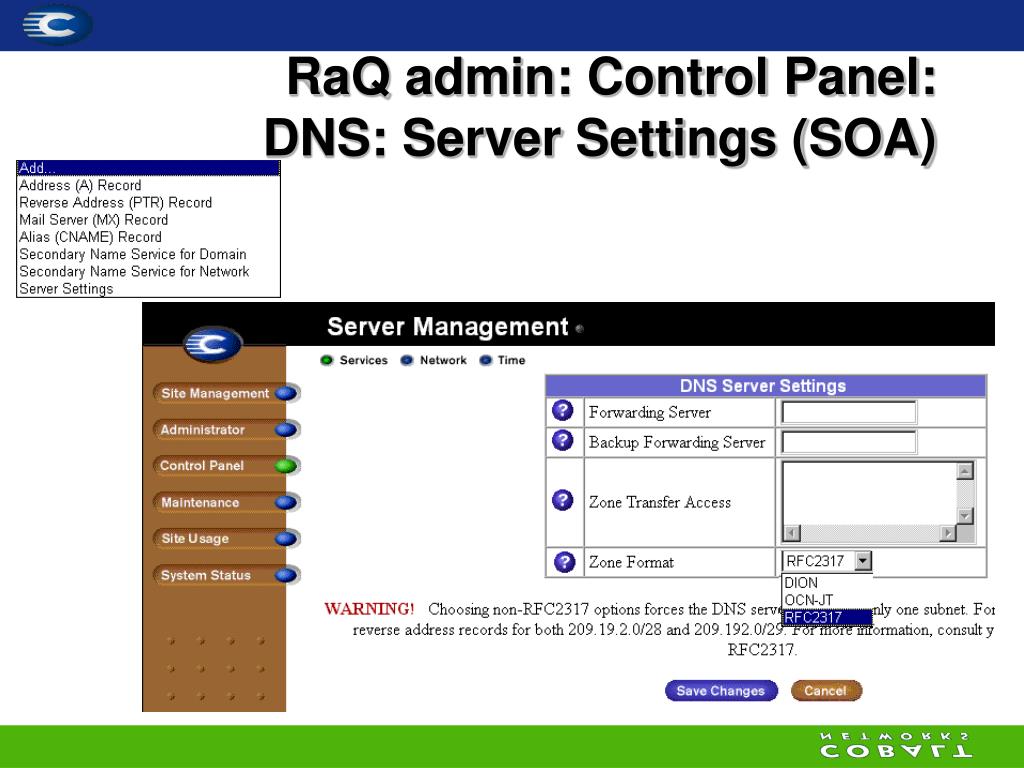This screenshot has height=768, width=1024.
Task: Click the Zone Transfer Access scroll right arrow
Action: tap(948, 533)
